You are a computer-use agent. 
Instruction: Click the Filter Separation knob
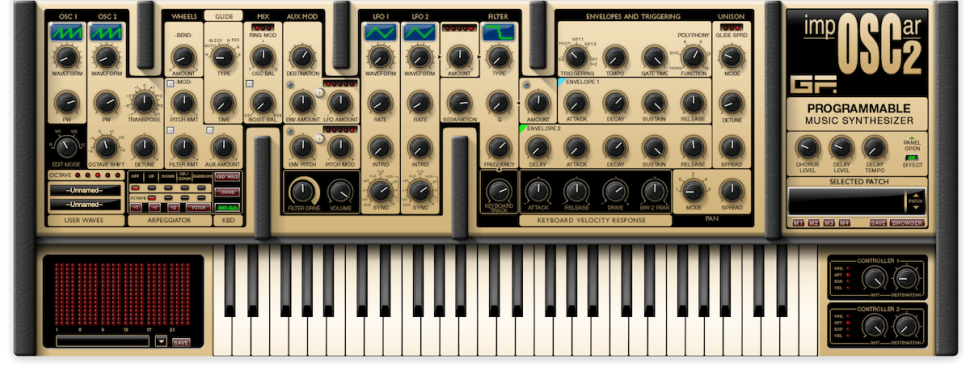(459, 102)
